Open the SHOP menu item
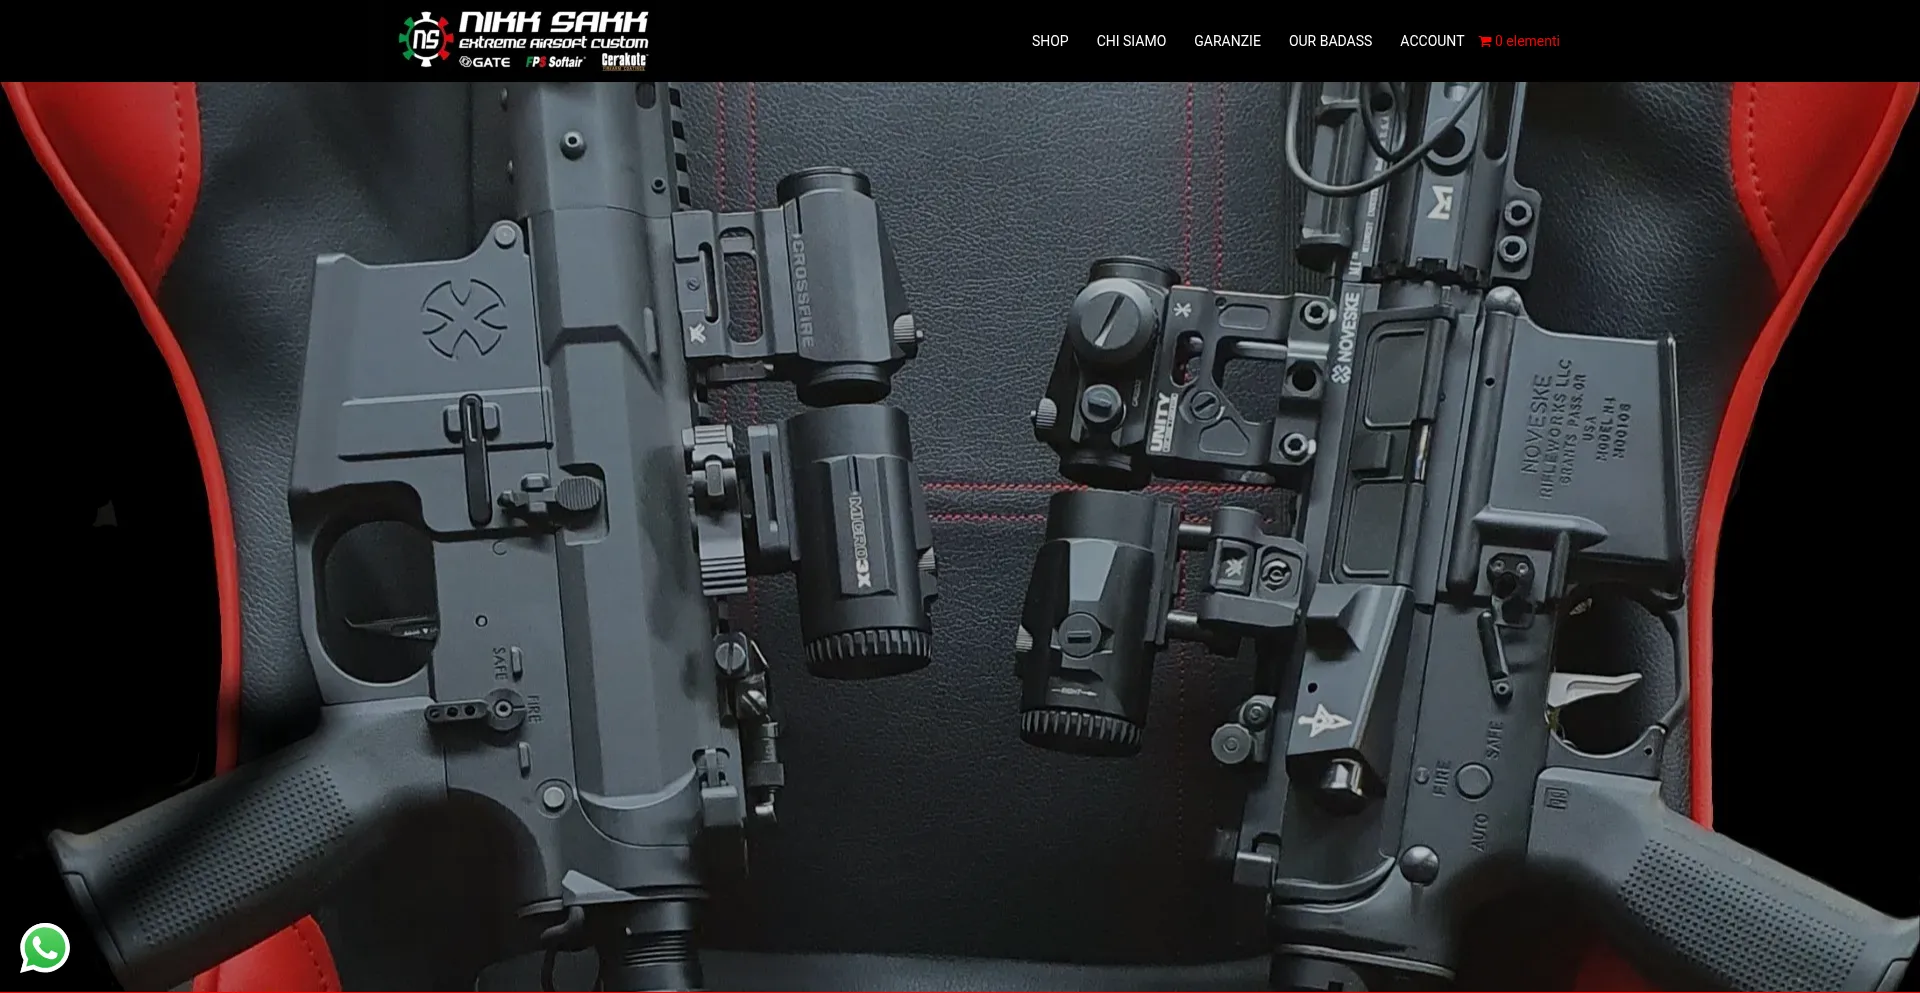 click(1050, 41)
